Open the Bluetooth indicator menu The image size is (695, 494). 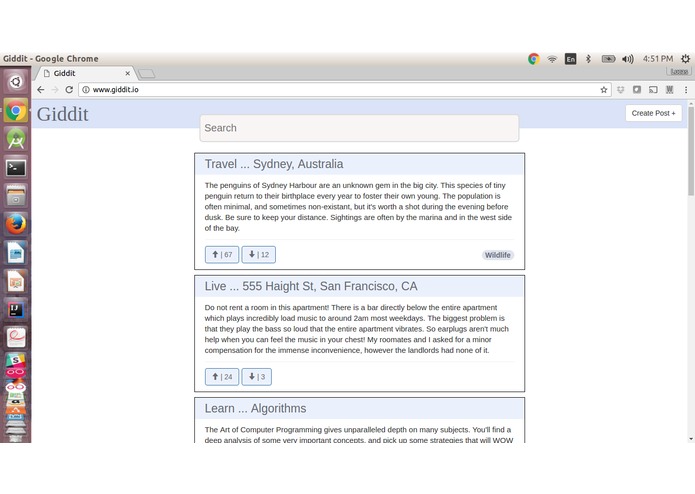[588, 58]
